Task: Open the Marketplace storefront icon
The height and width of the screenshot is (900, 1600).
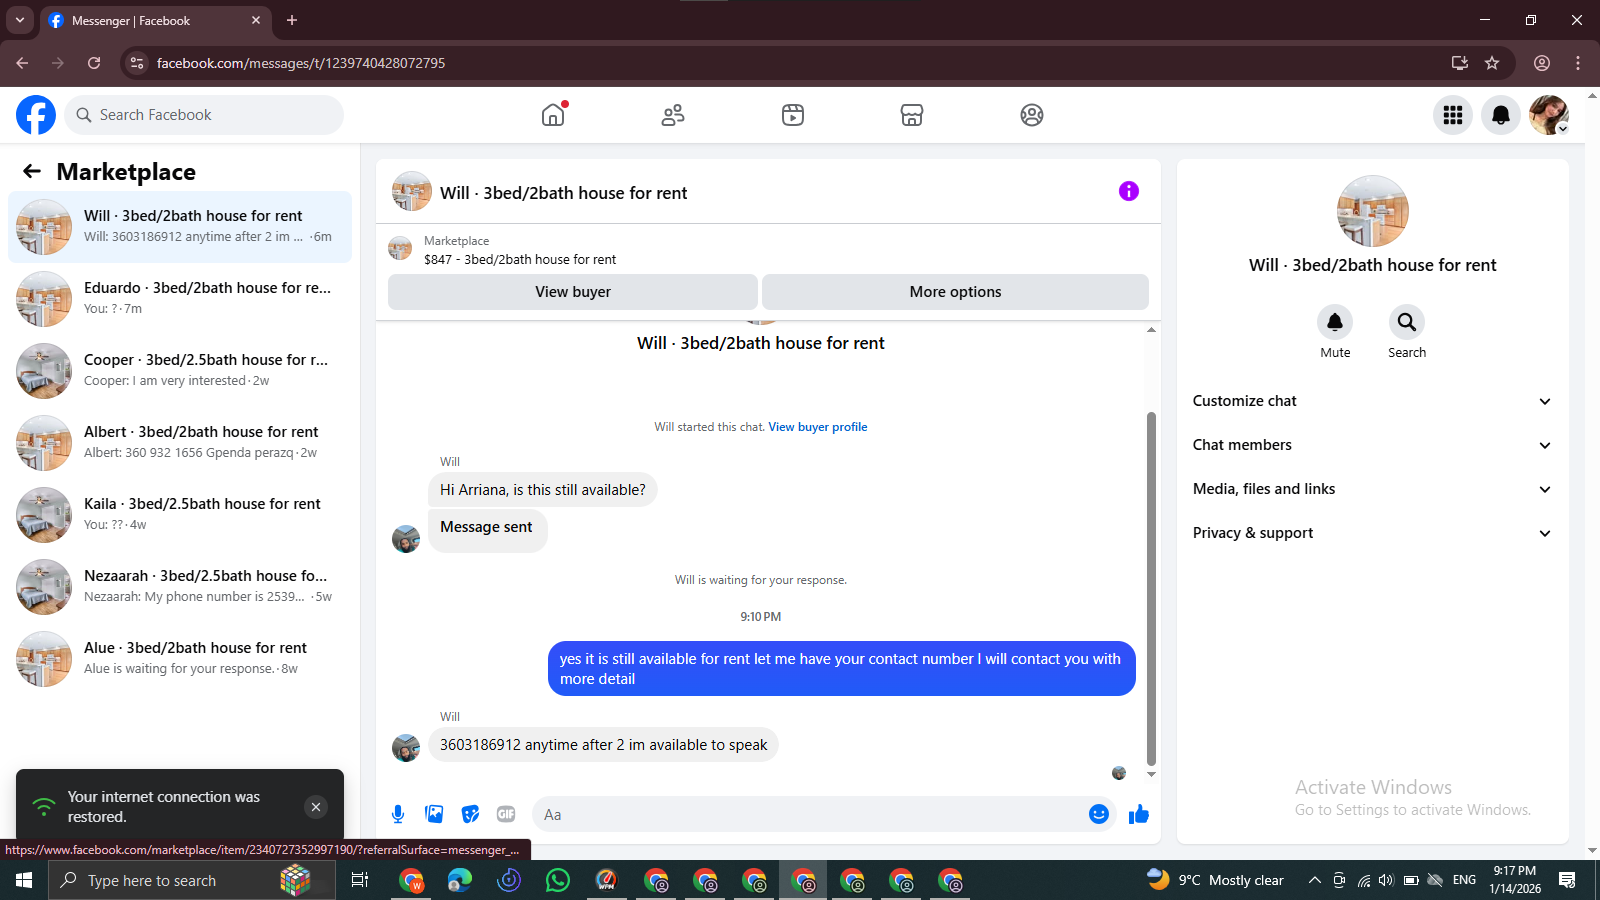Action: point(912,115)
